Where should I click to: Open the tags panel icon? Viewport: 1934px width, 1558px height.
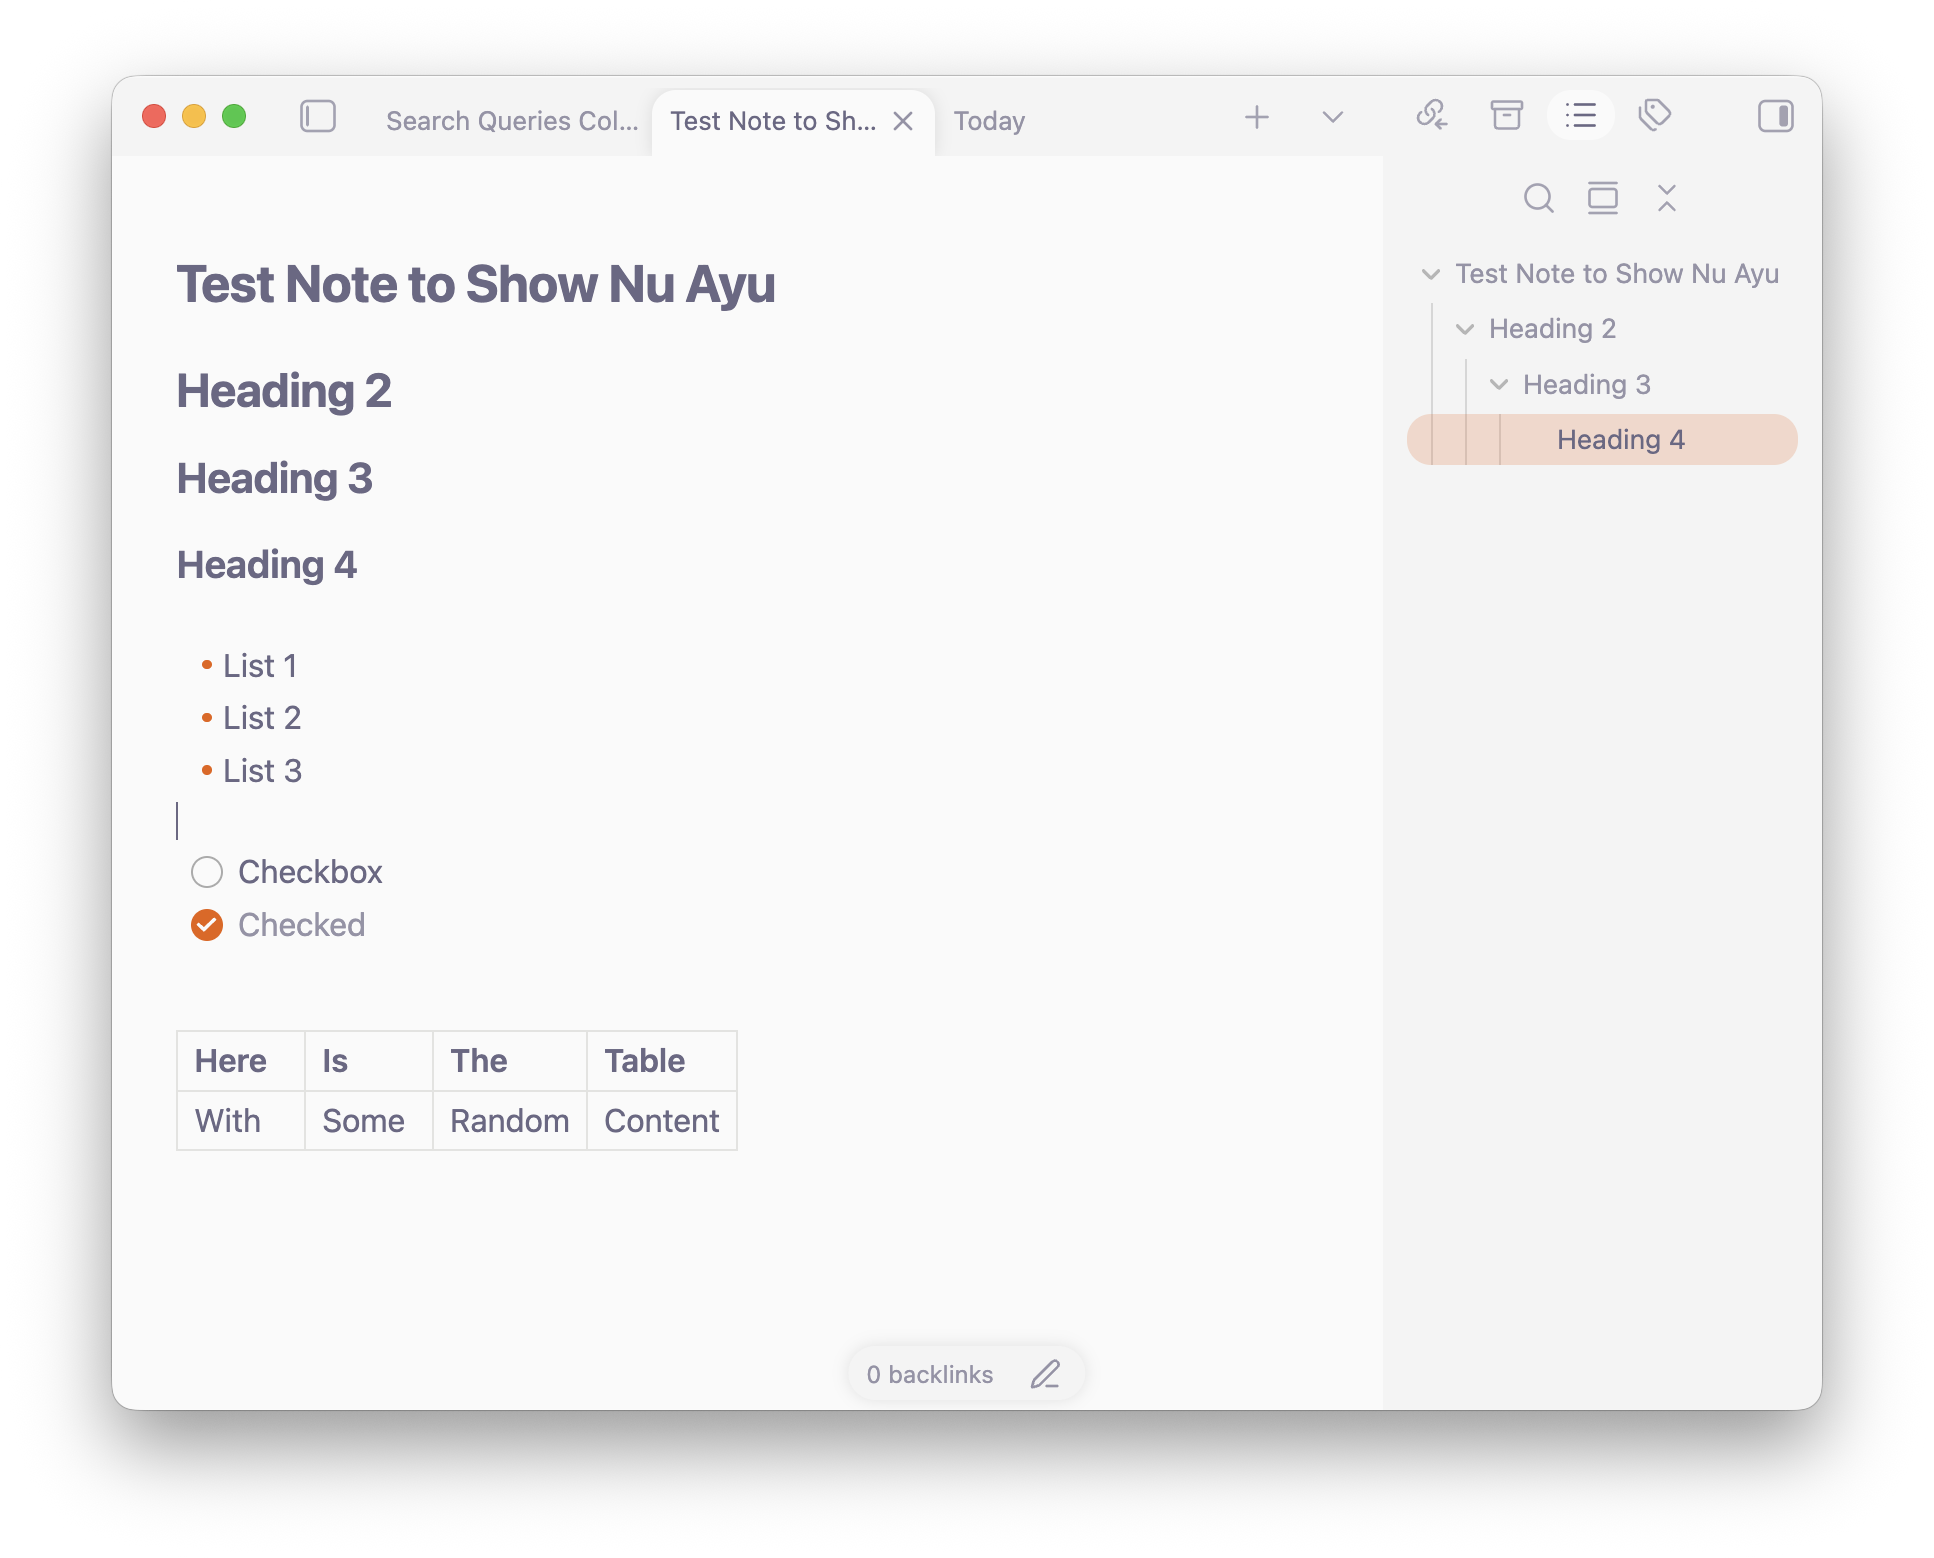(1655, 115)
